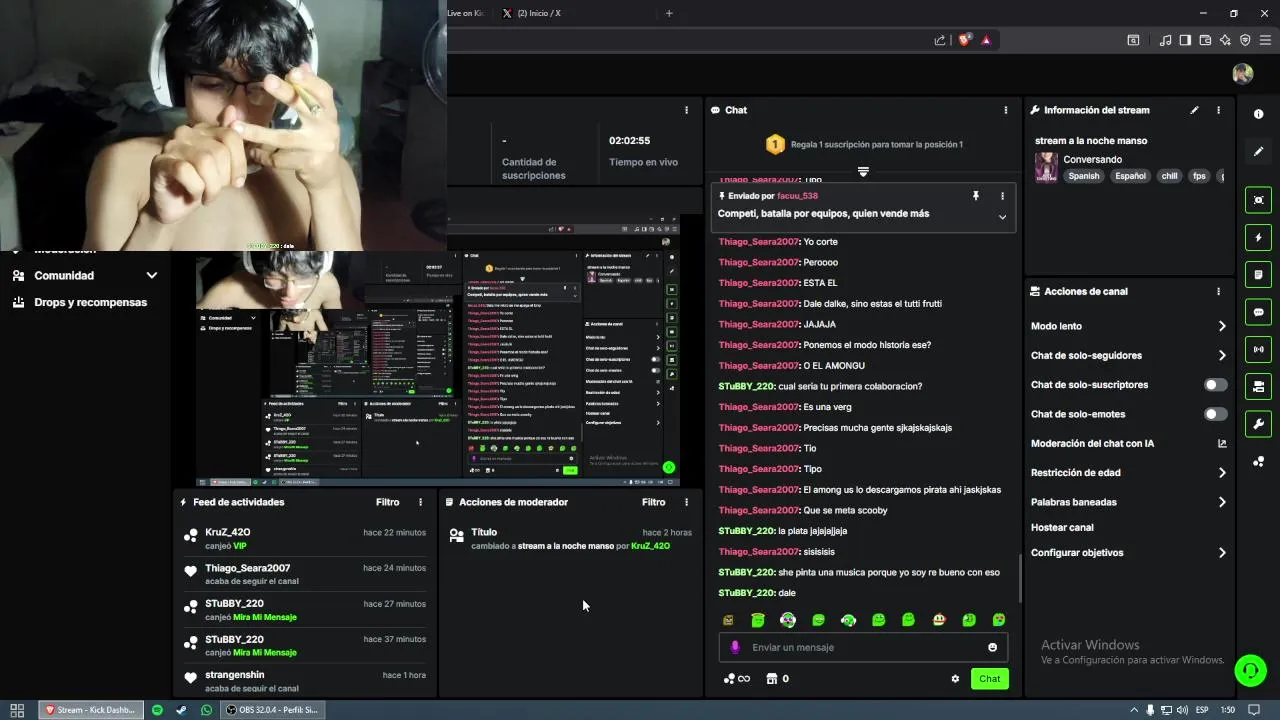Click the Spanish stream tag
This screenshot has height=720, width=1280.
click(x=1083, y=176)
